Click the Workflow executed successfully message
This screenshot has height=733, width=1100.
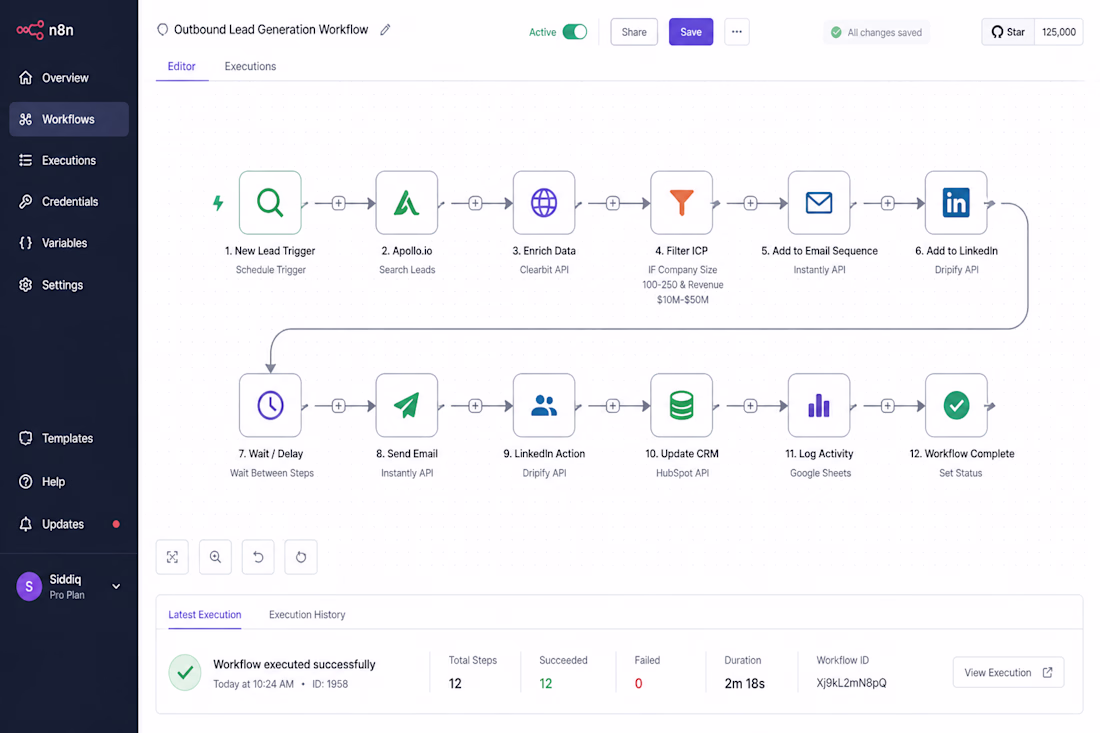point(294,664)
